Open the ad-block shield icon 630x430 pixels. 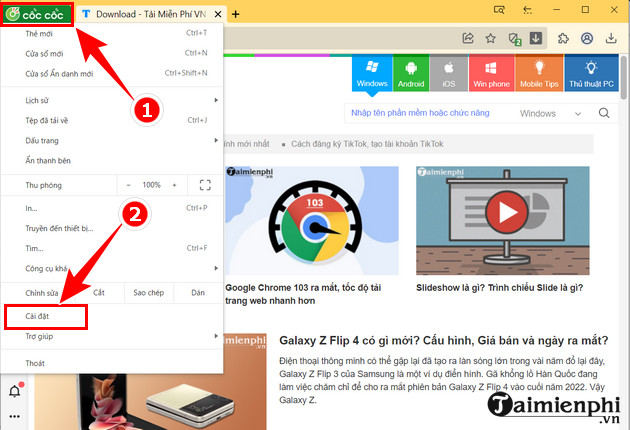(x=513, y=39)
